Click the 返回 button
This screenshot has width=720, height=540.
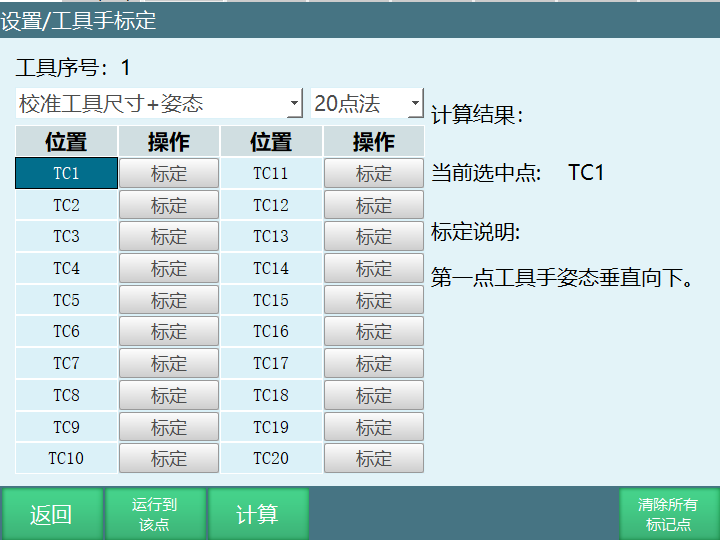tap(51, 514)
